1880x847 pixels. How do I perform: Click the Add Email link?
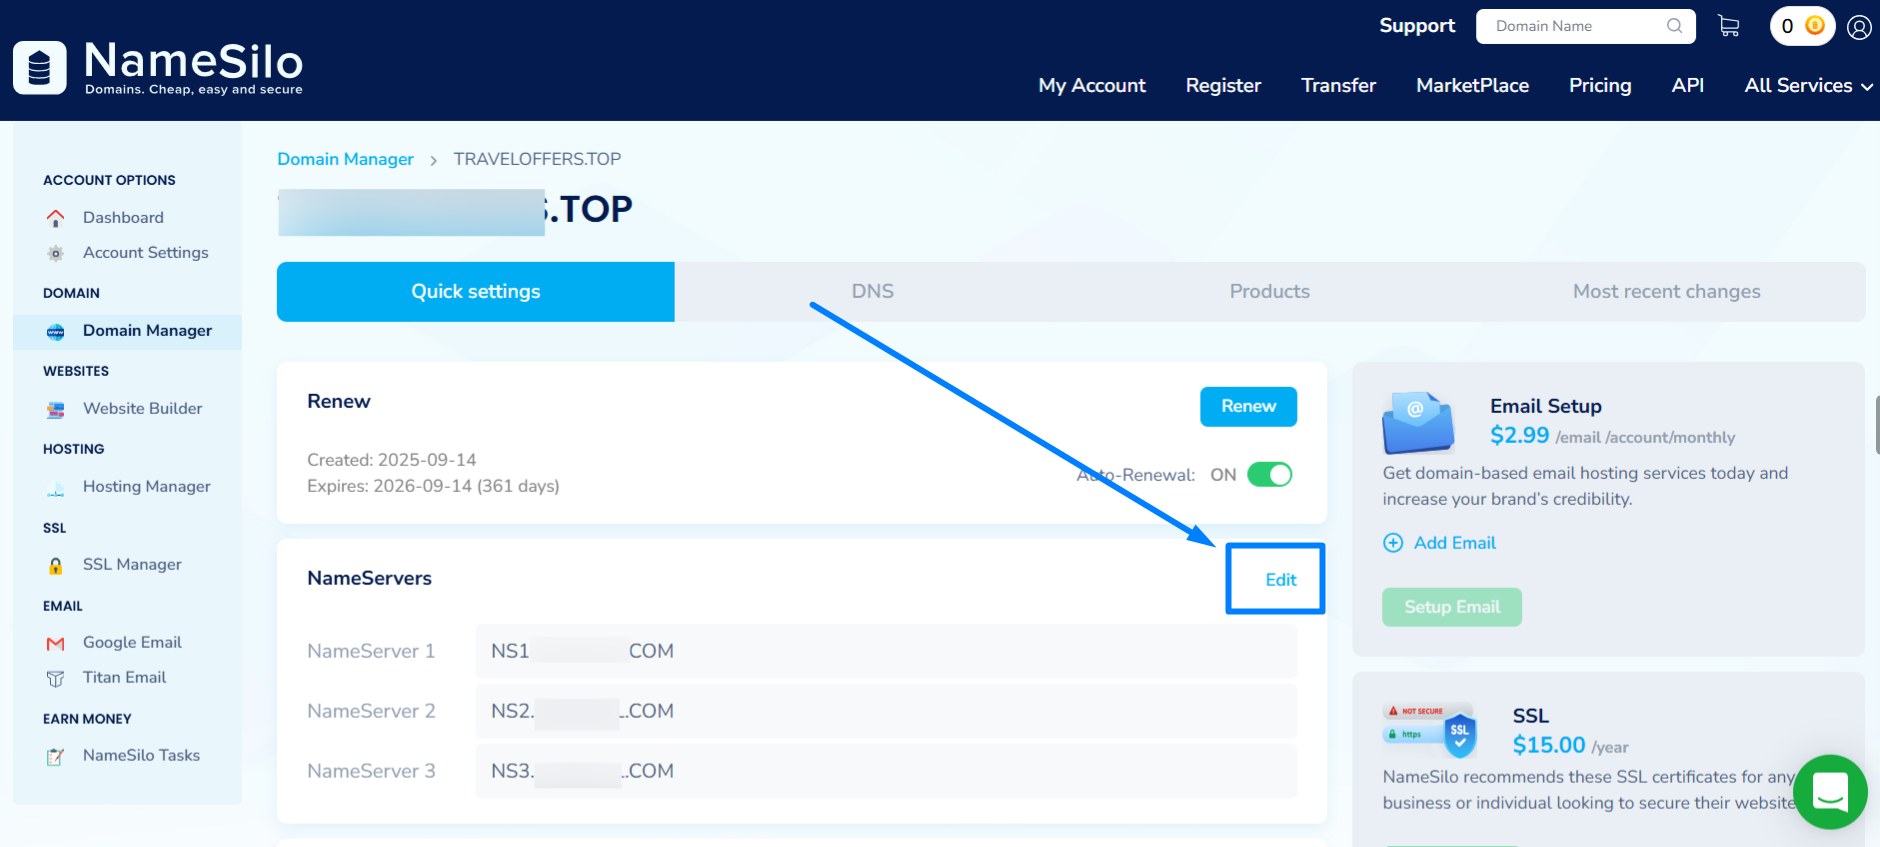[x=1454, y=543]
